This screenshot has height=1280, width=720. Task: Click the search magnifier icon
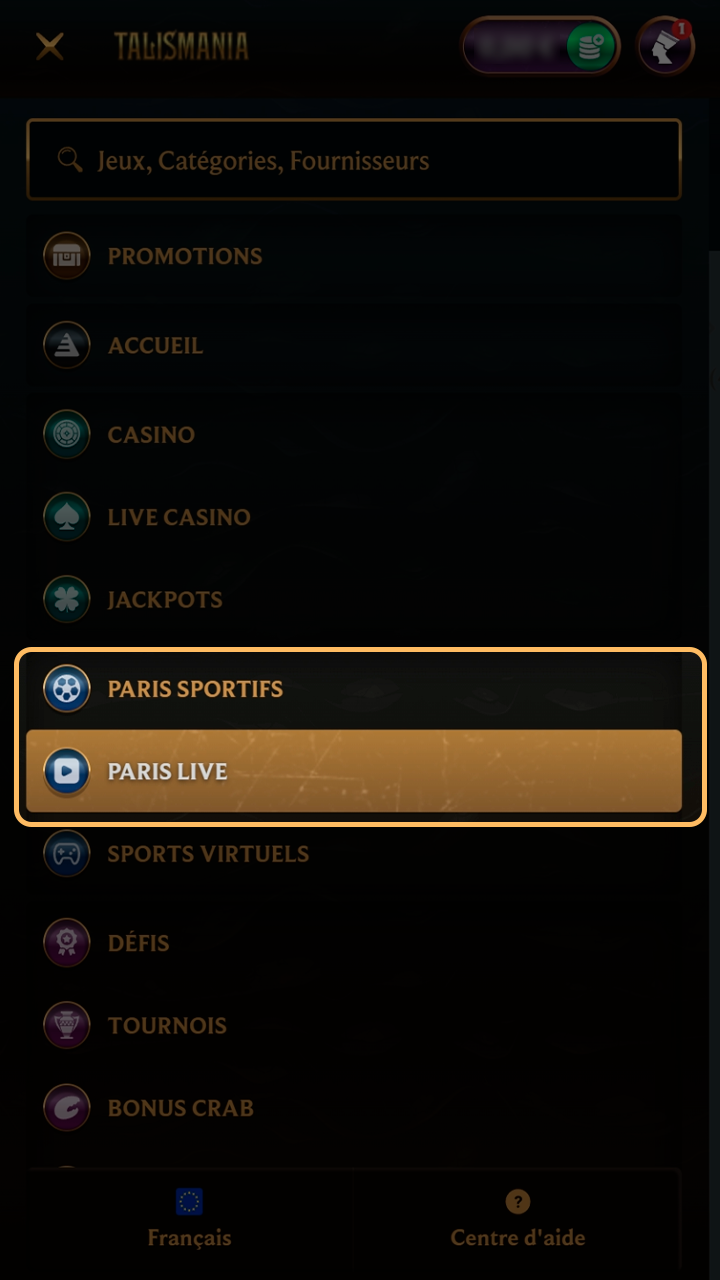tap(69, 160)
